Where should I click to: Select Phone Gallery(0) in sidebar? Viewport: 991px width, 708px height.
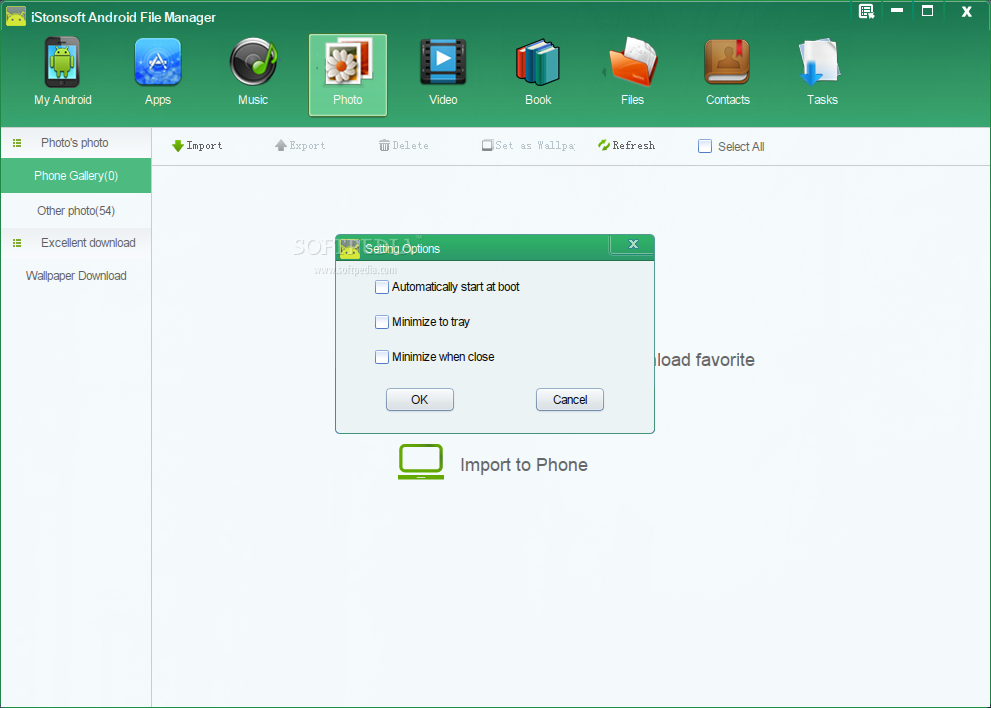tap(76, 176)
